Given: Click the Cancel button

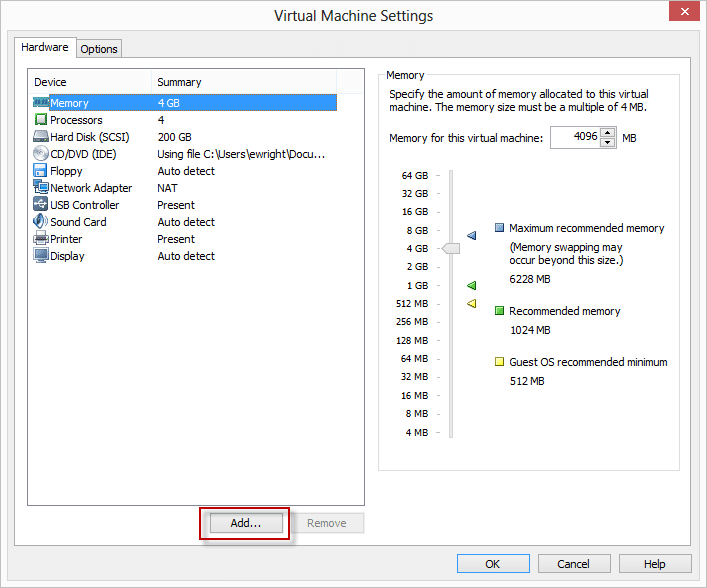Looking at the screenshot, I should coord(573,564).
